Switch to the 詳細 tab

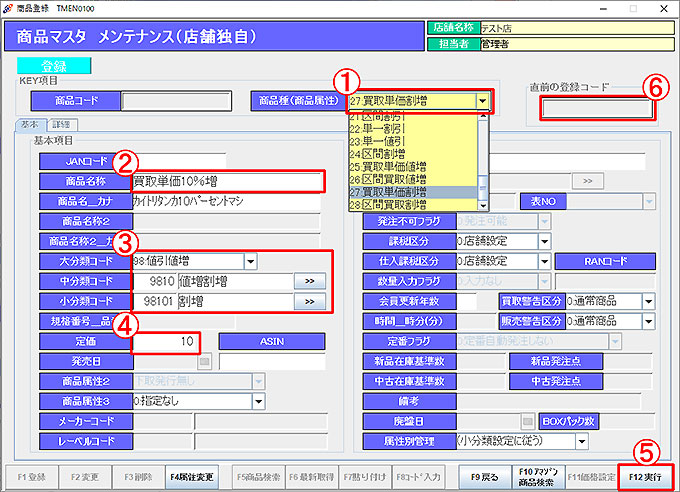61,125
